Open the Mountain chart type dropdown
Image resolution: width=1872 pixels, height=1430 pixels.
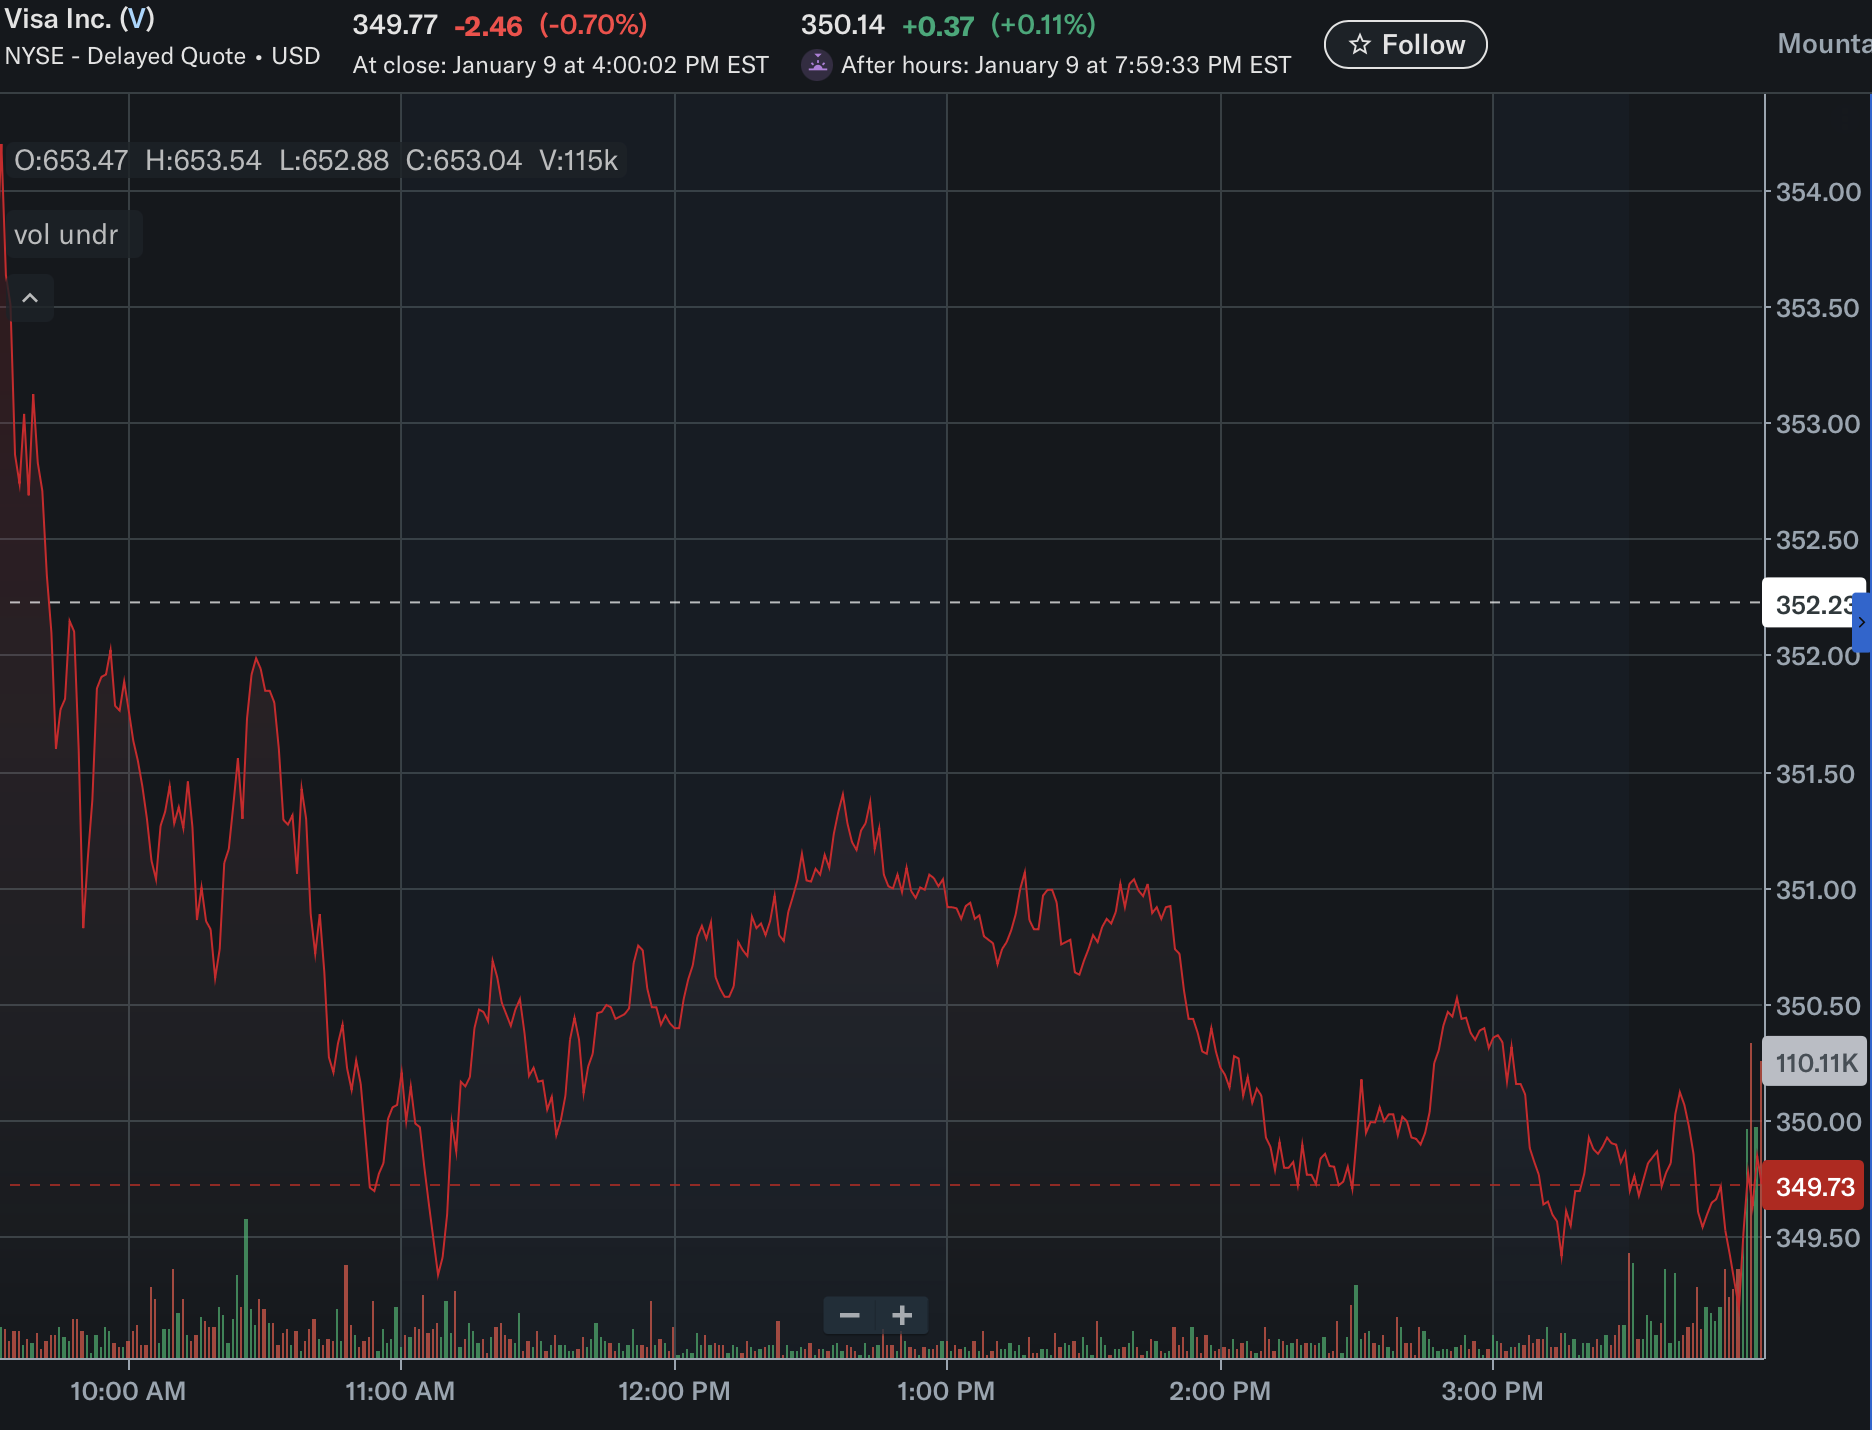[1824, 44]
